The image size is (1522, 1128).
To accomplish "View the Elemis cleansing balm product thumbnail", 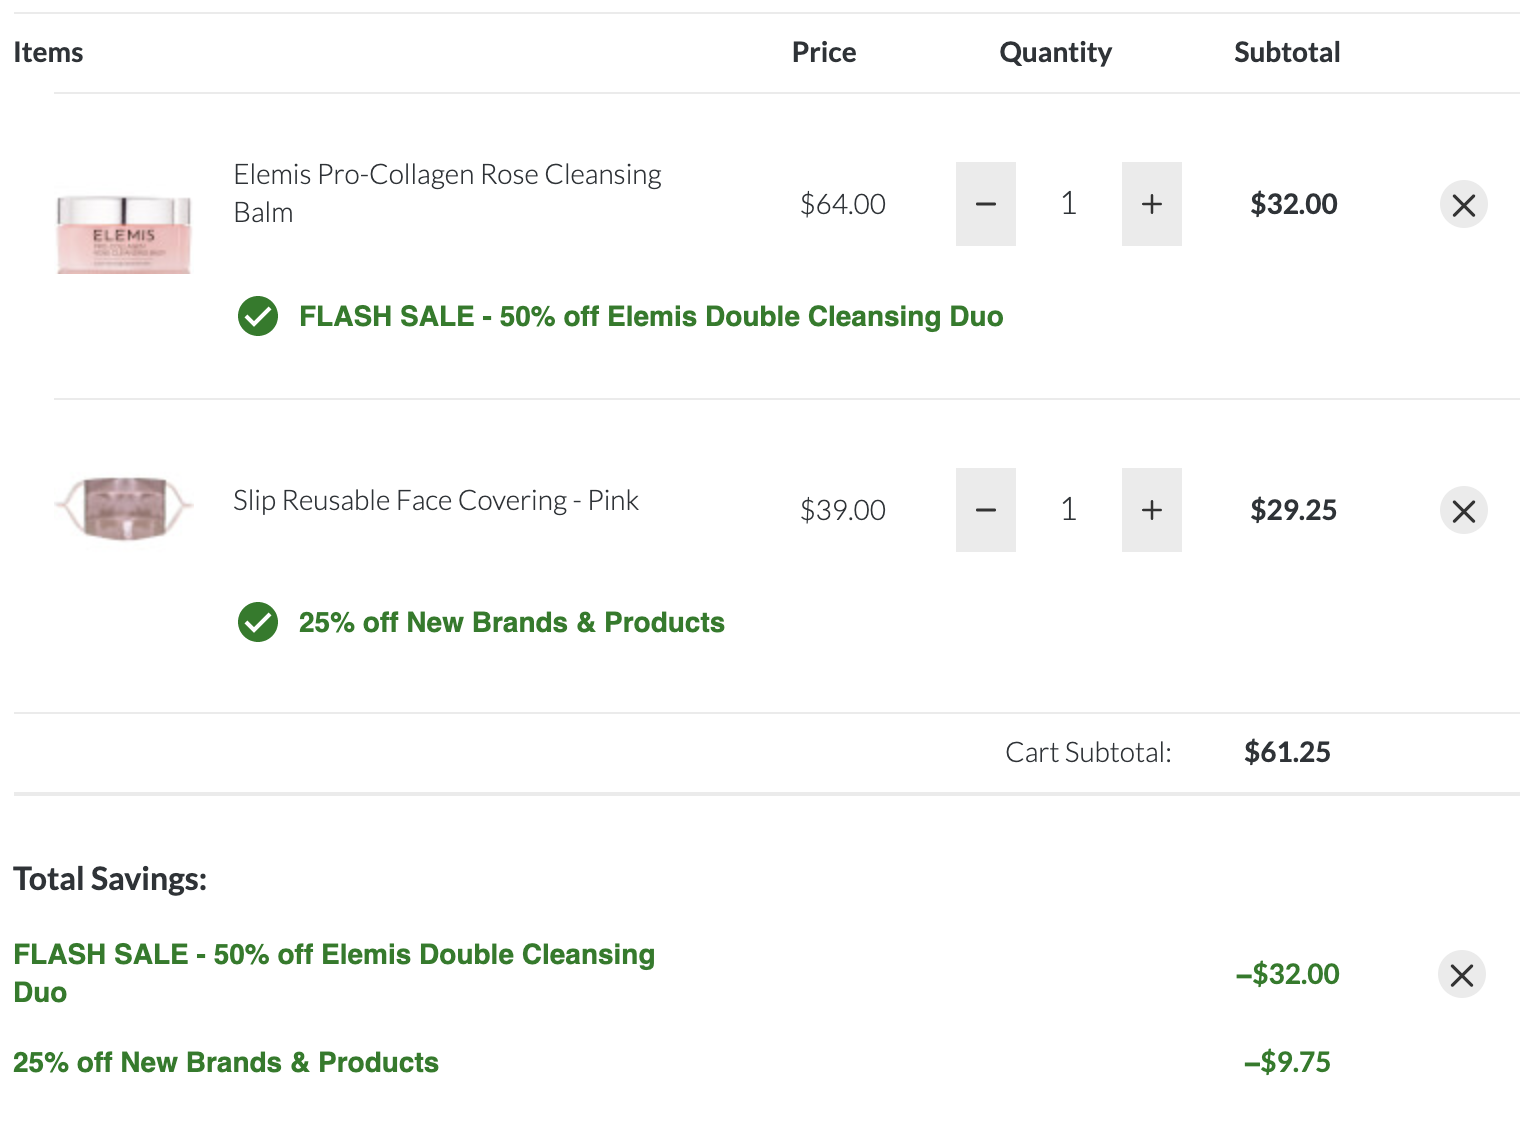I will coord(123,234).
